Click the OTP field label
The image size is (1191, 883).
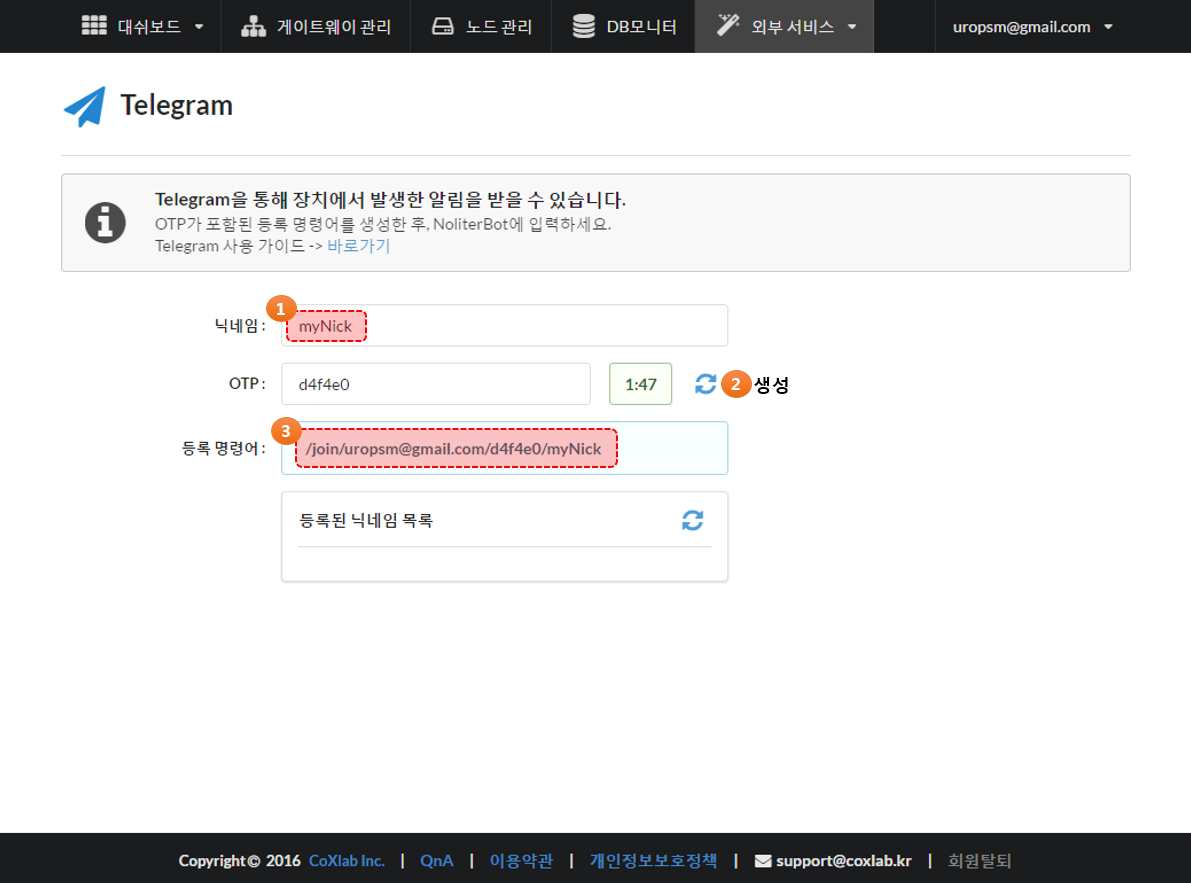coord(247,384)
